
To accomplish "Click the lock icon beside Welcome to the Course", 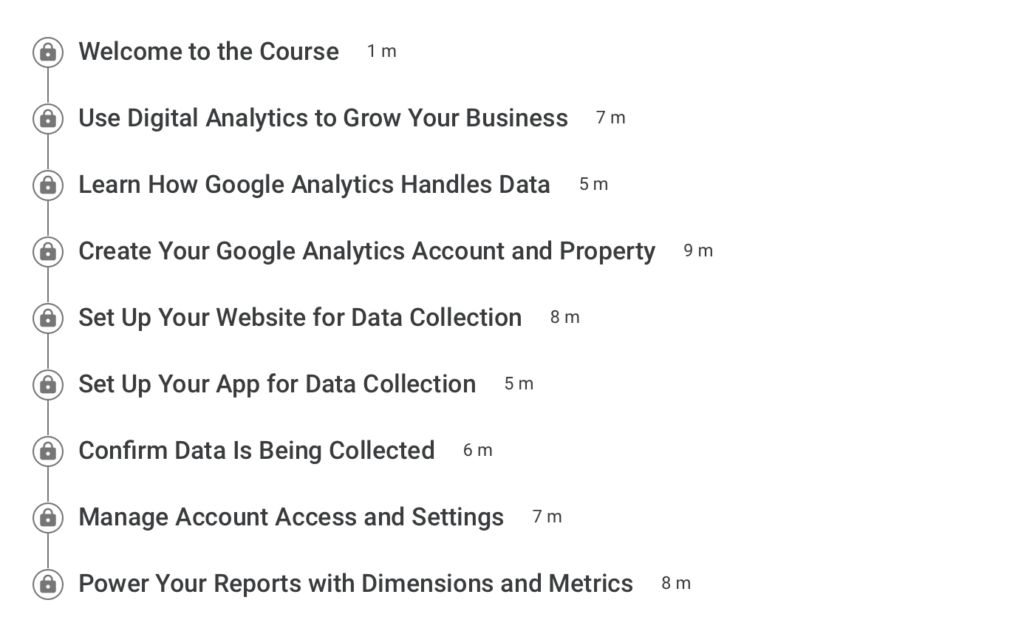I will (x=48, y=51).
